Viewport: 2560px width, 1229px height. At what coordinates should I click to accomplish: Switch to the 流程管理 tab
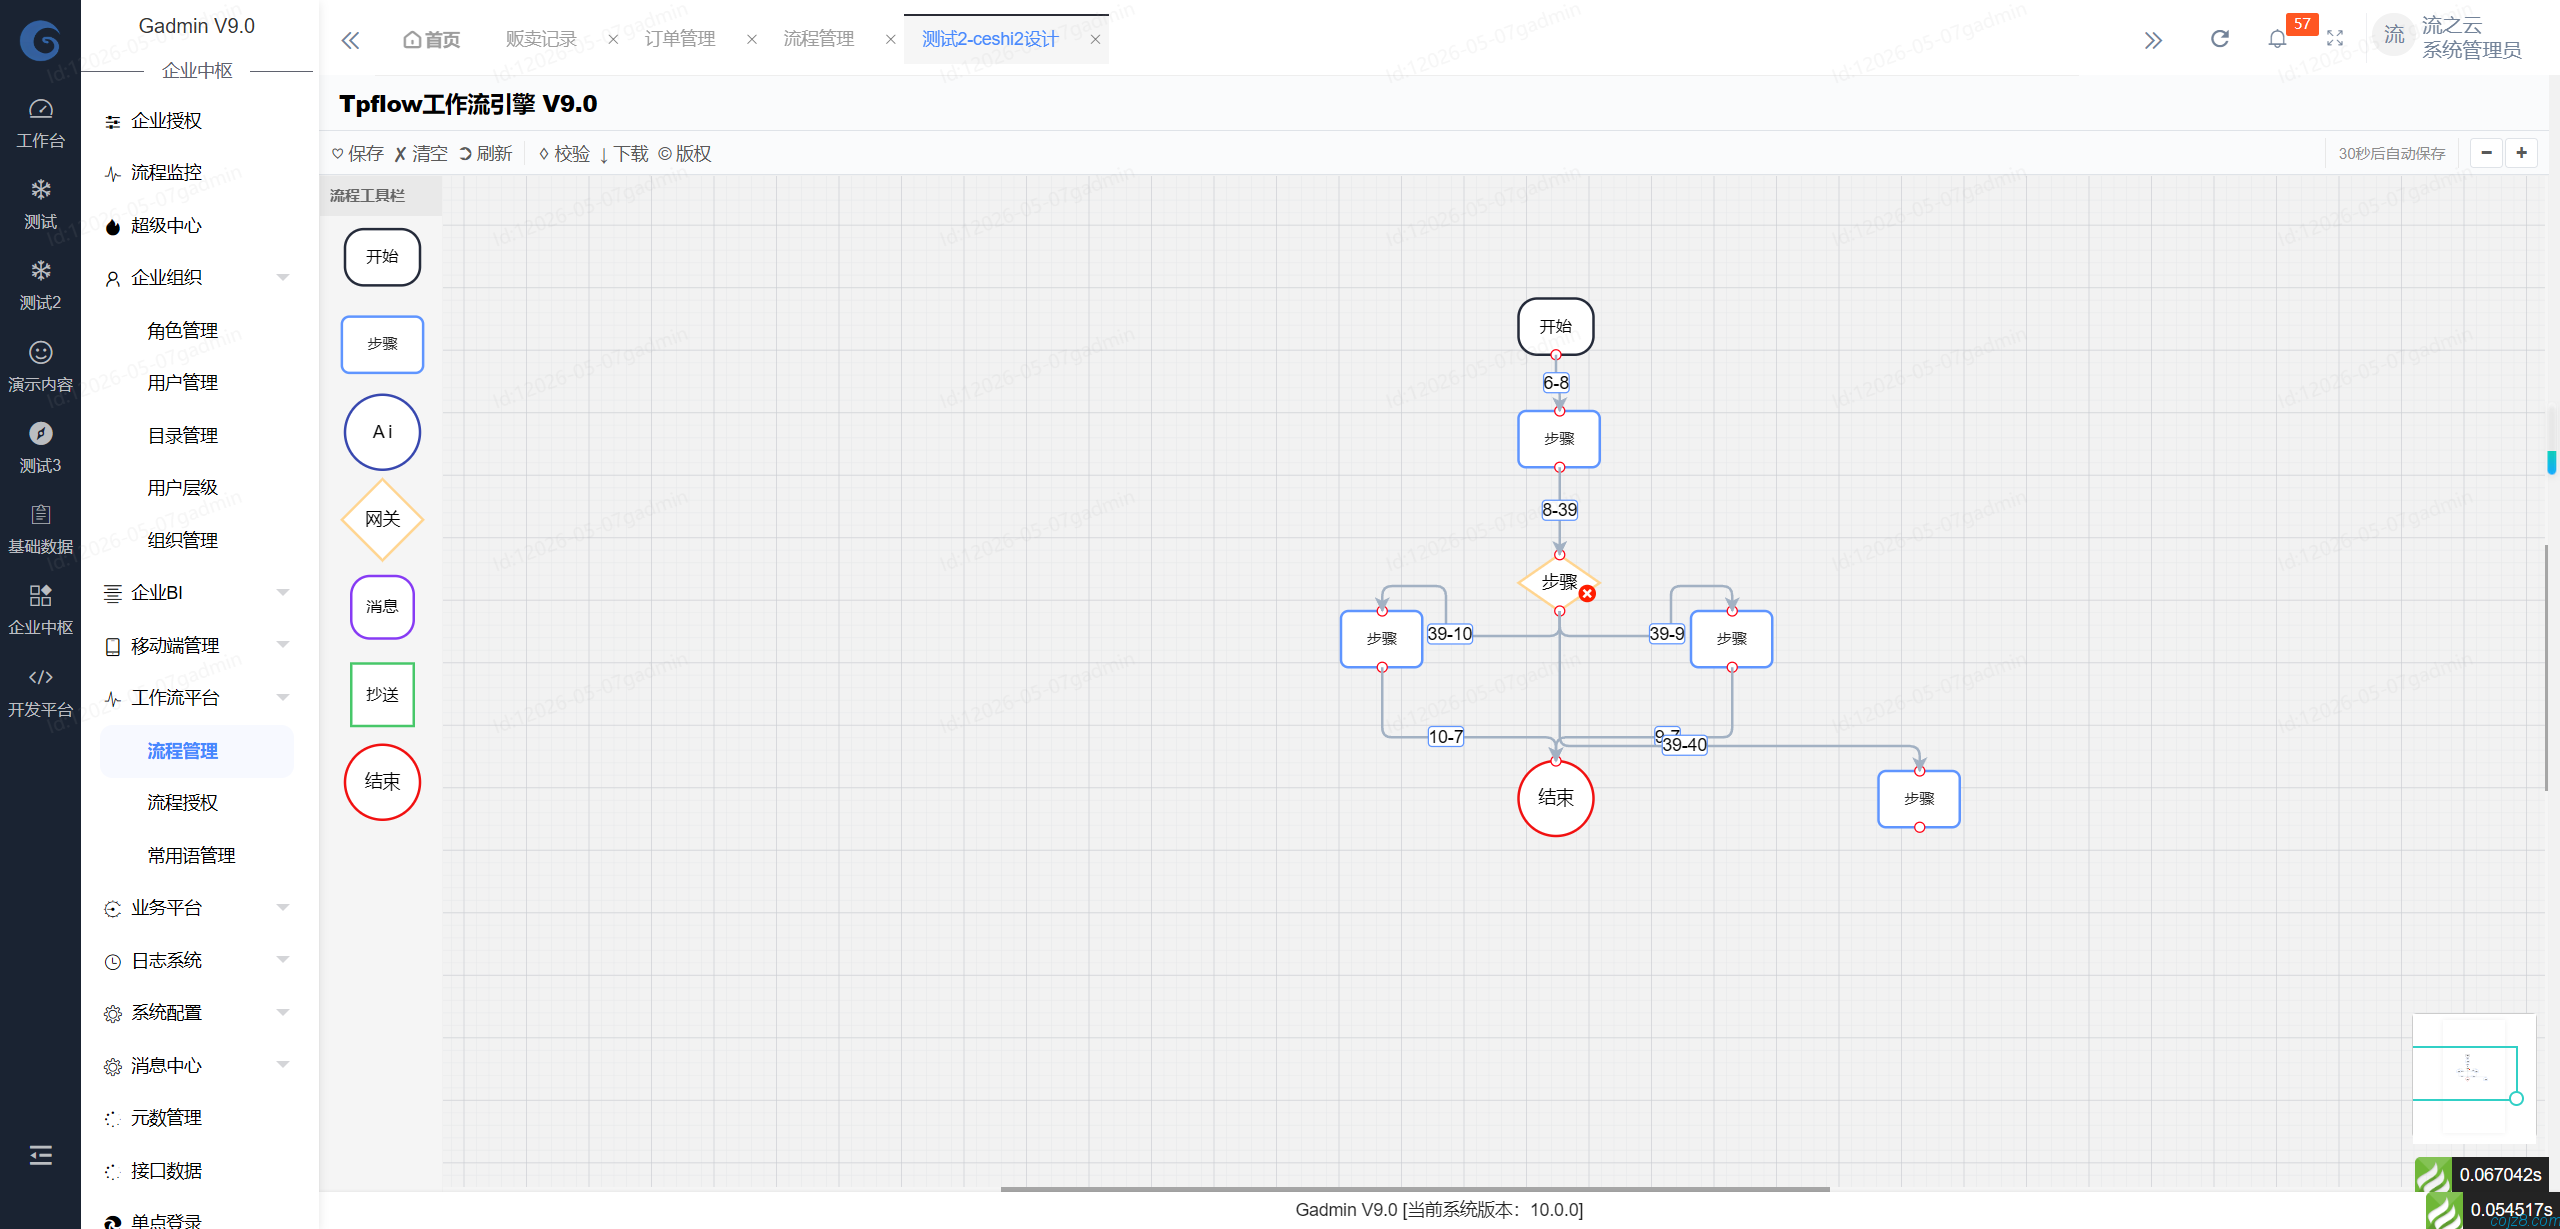click(x=819, y=39)
